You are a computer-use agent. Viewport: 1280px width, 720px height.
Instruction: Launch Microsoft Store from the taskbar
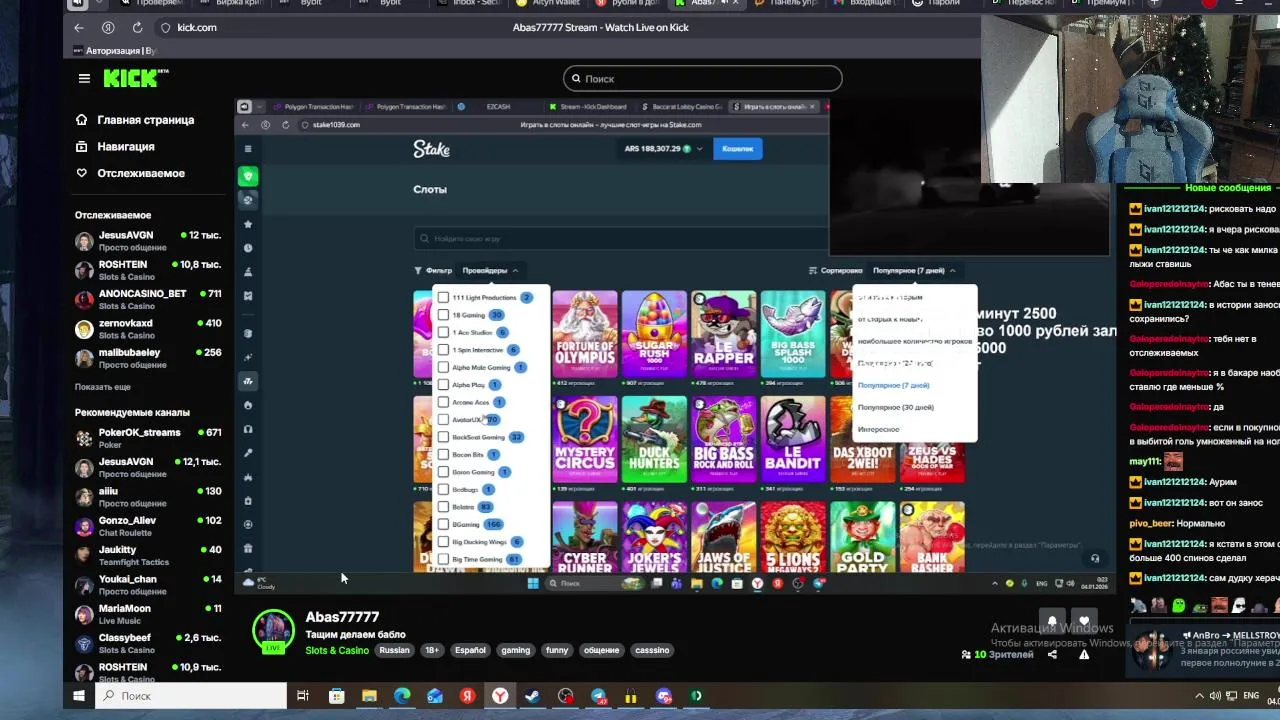click(x=337, y=696)
